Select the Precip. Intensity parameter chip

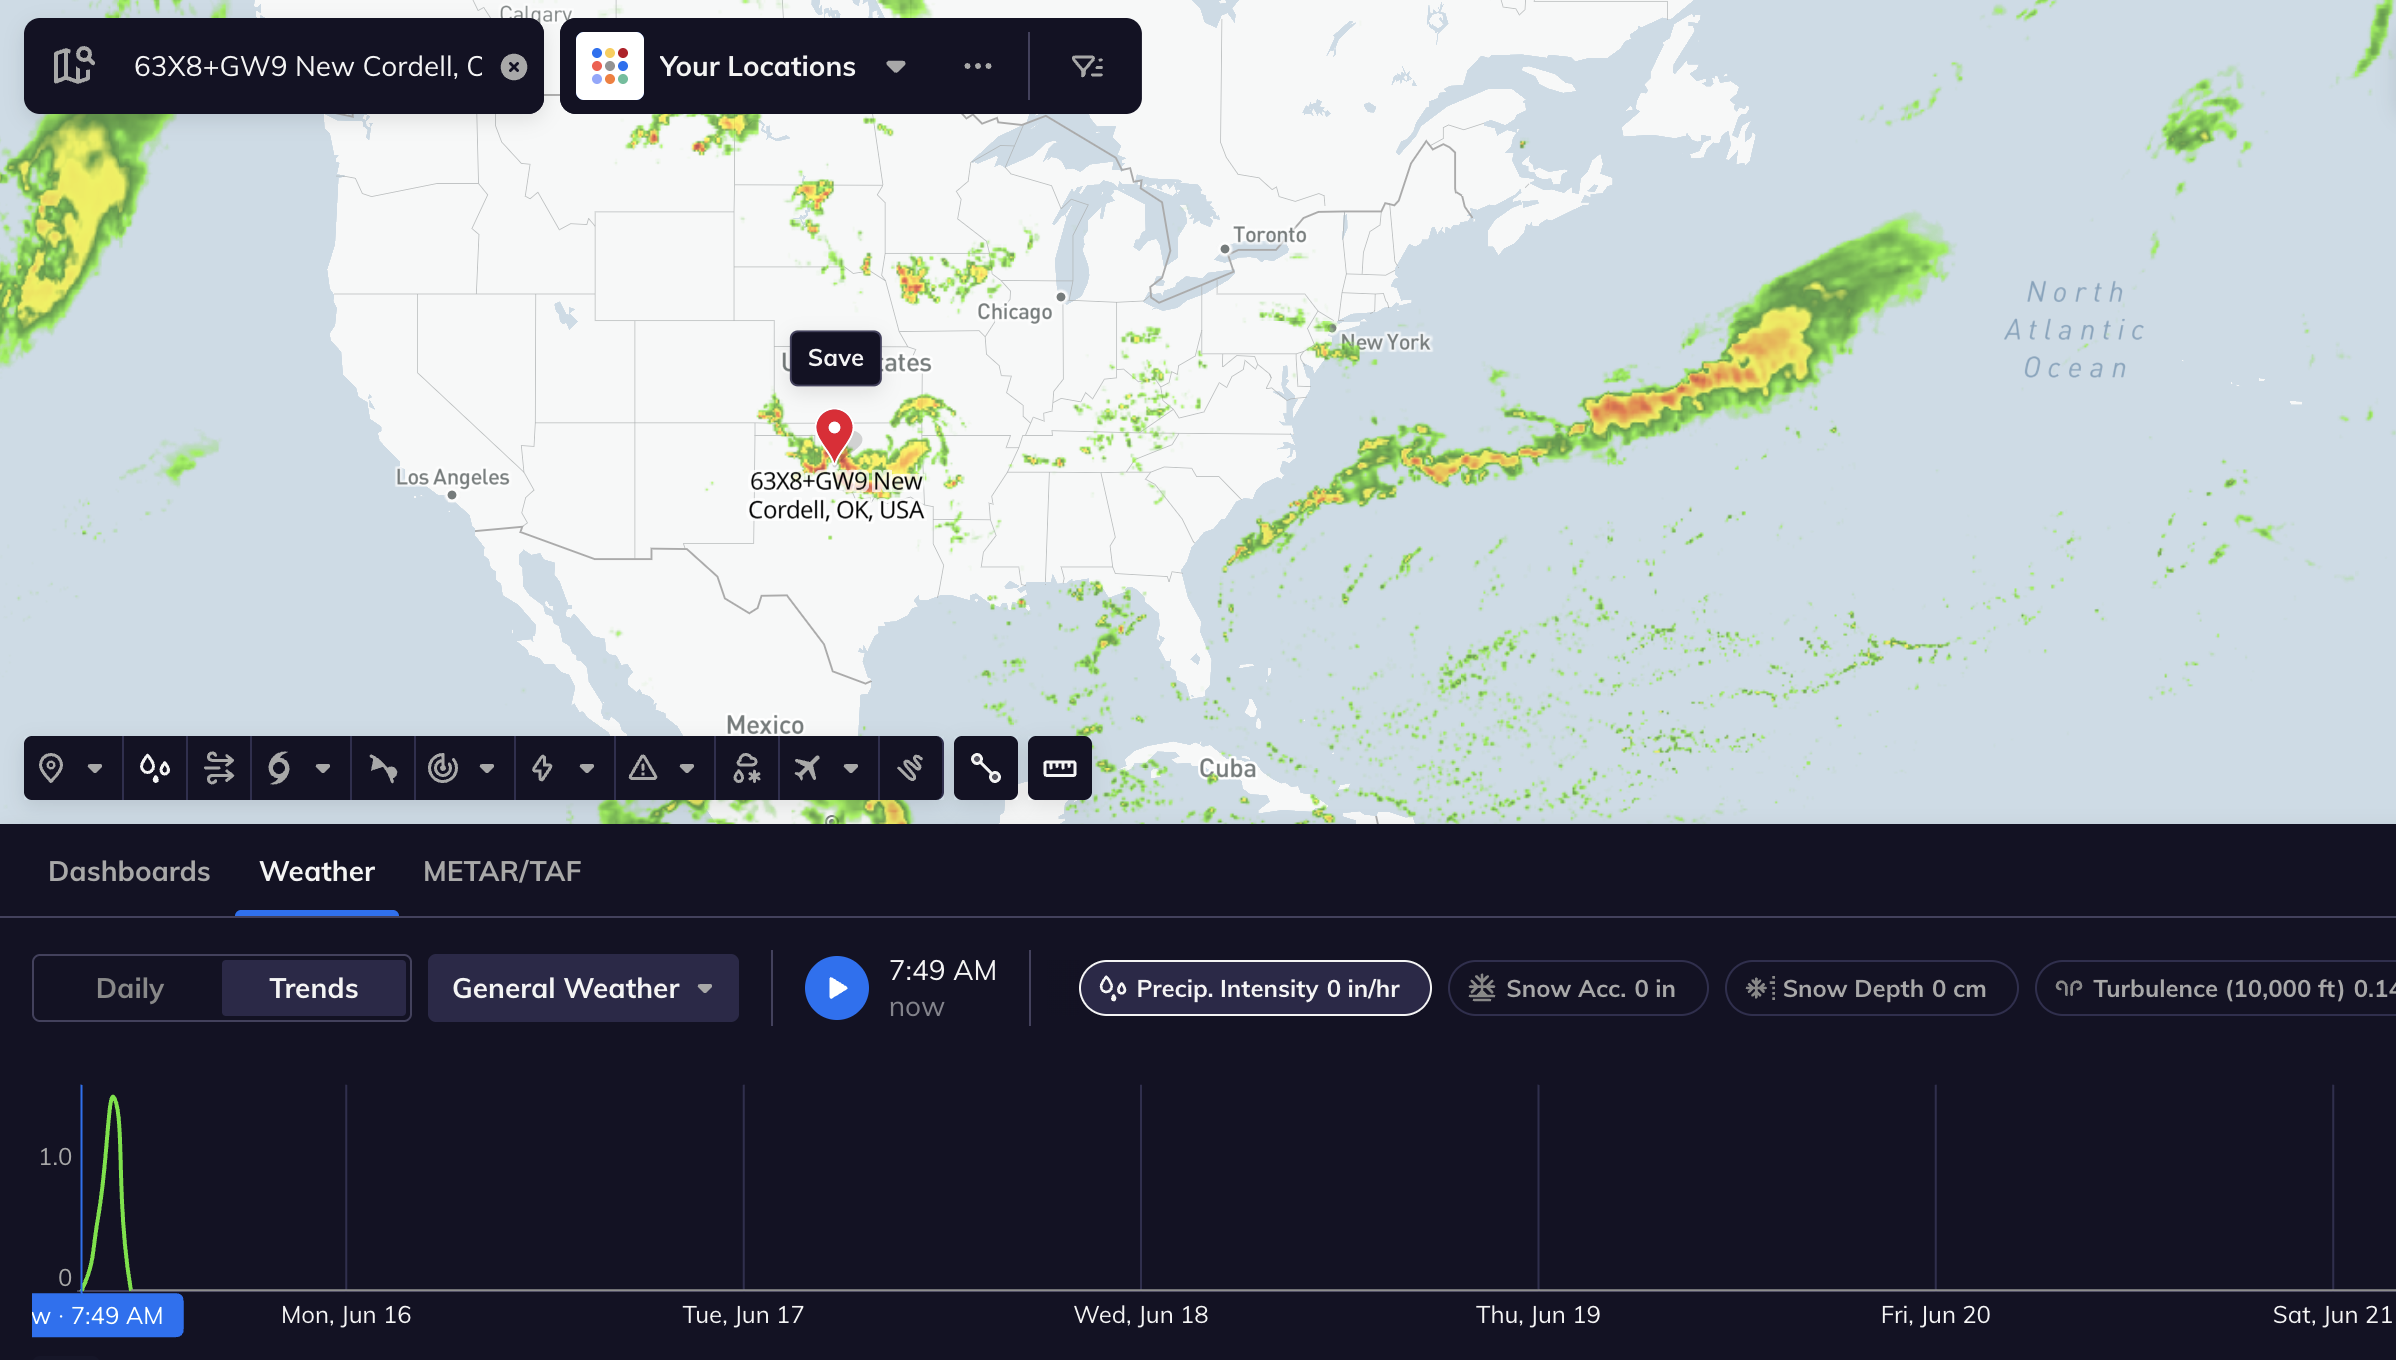click(1254, 988)
